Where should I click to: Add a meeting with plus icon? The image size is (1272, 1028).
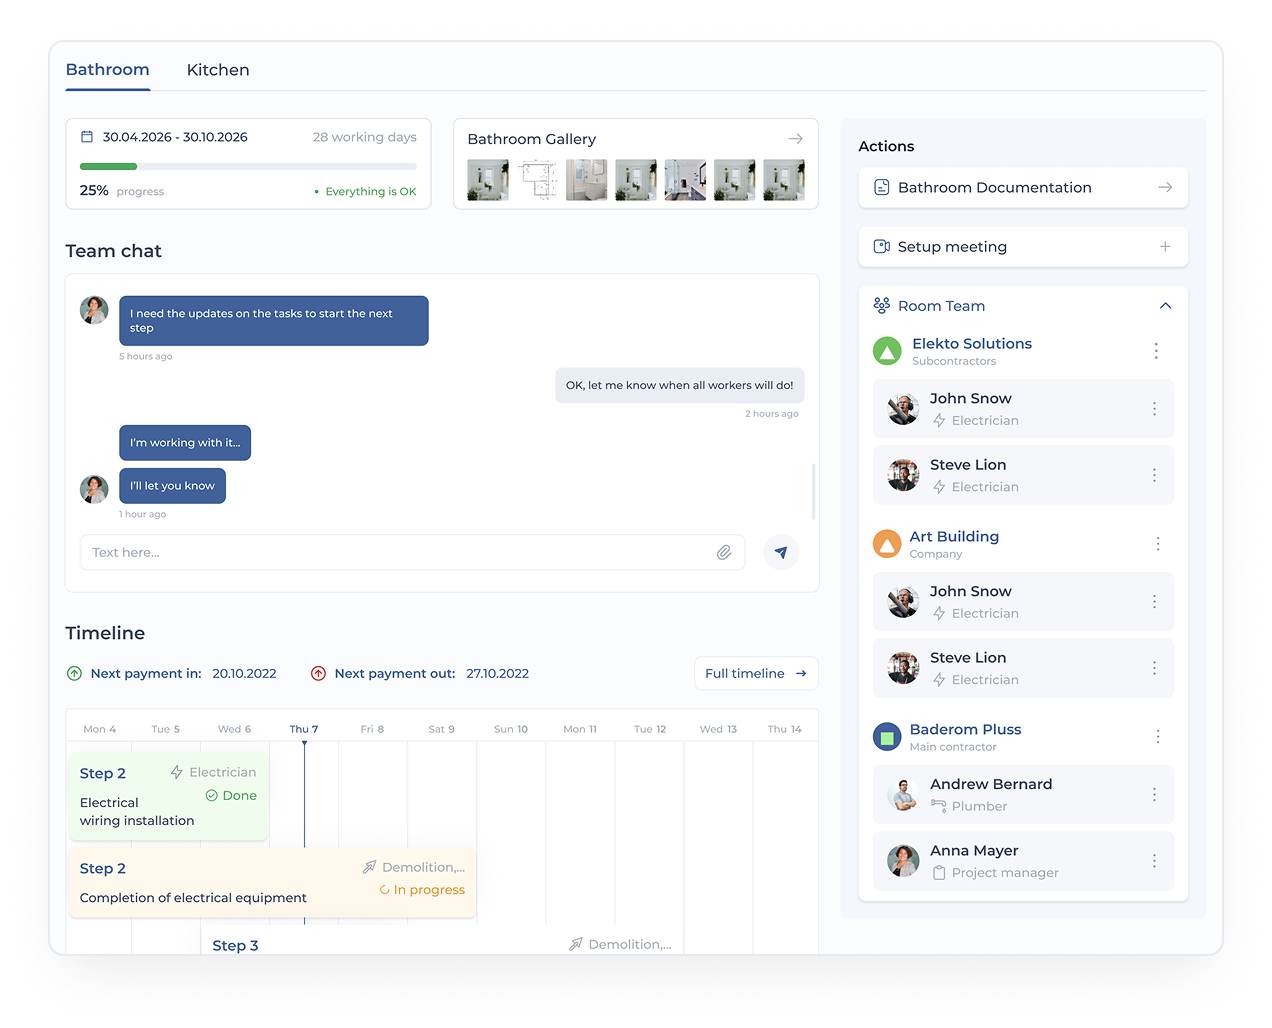click(x=1165, y=246)
